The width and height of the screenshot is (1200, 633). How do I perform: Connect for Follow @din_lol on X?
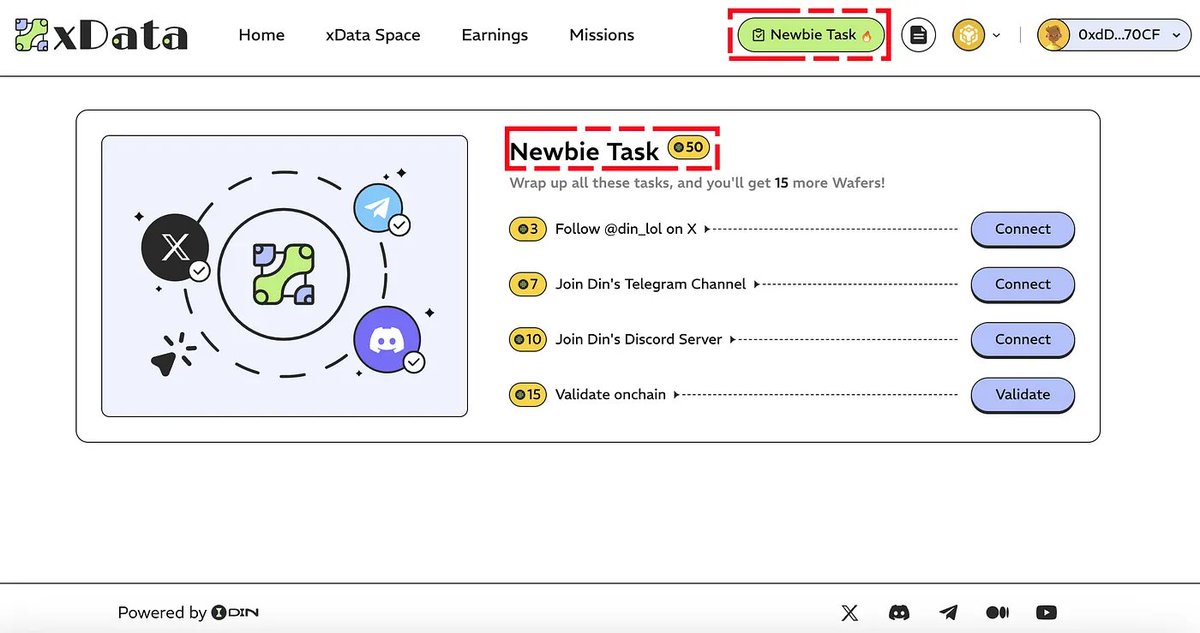point(1023,229)
